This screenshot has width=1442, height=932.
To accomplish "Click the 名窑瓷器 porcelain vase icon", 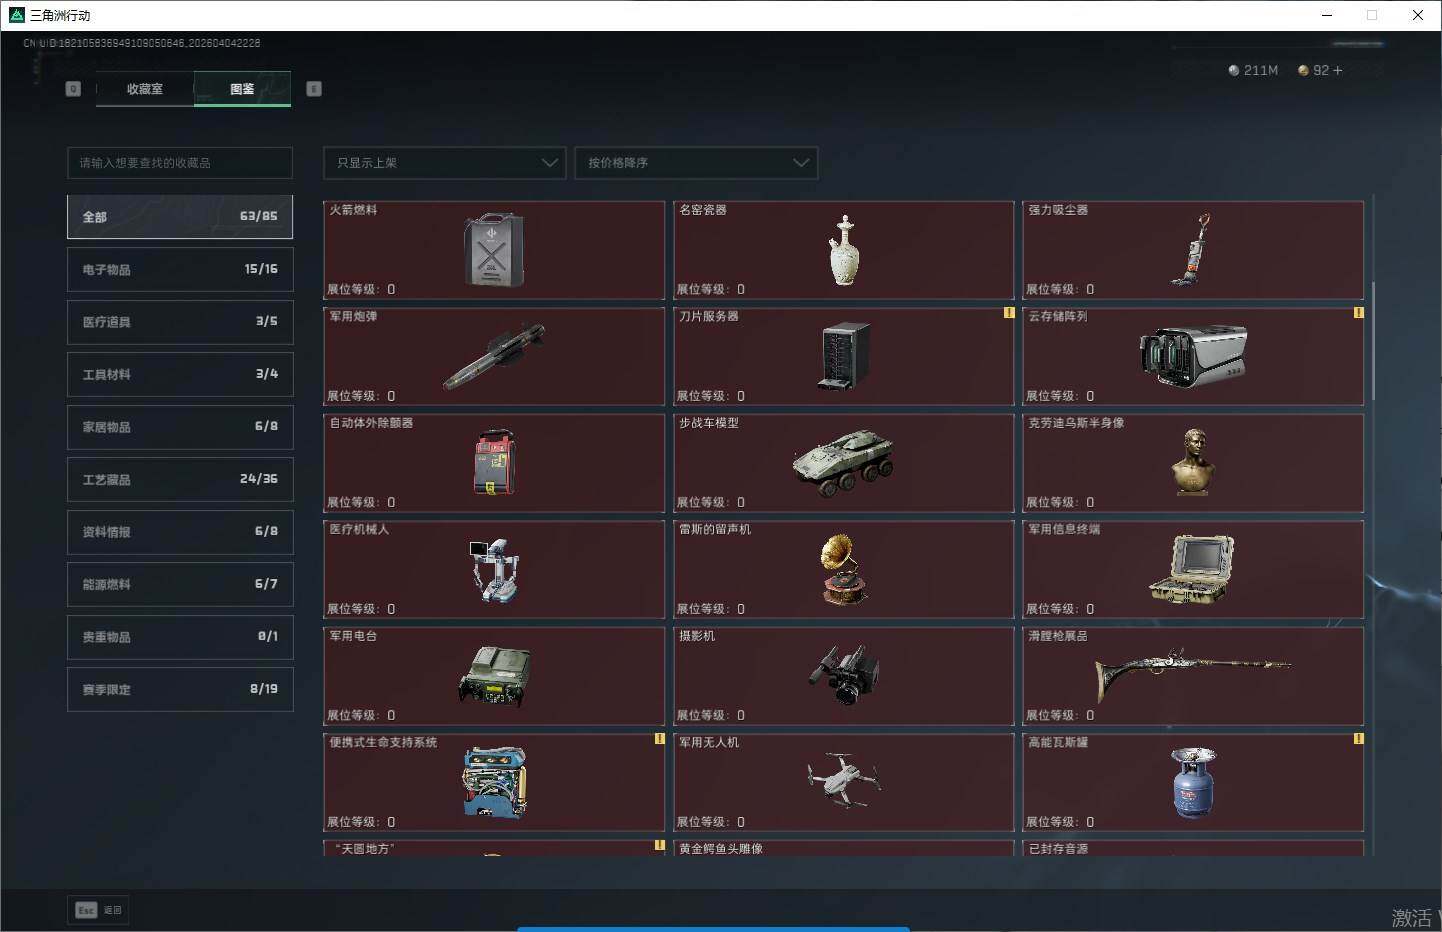I will coord(845,250).
